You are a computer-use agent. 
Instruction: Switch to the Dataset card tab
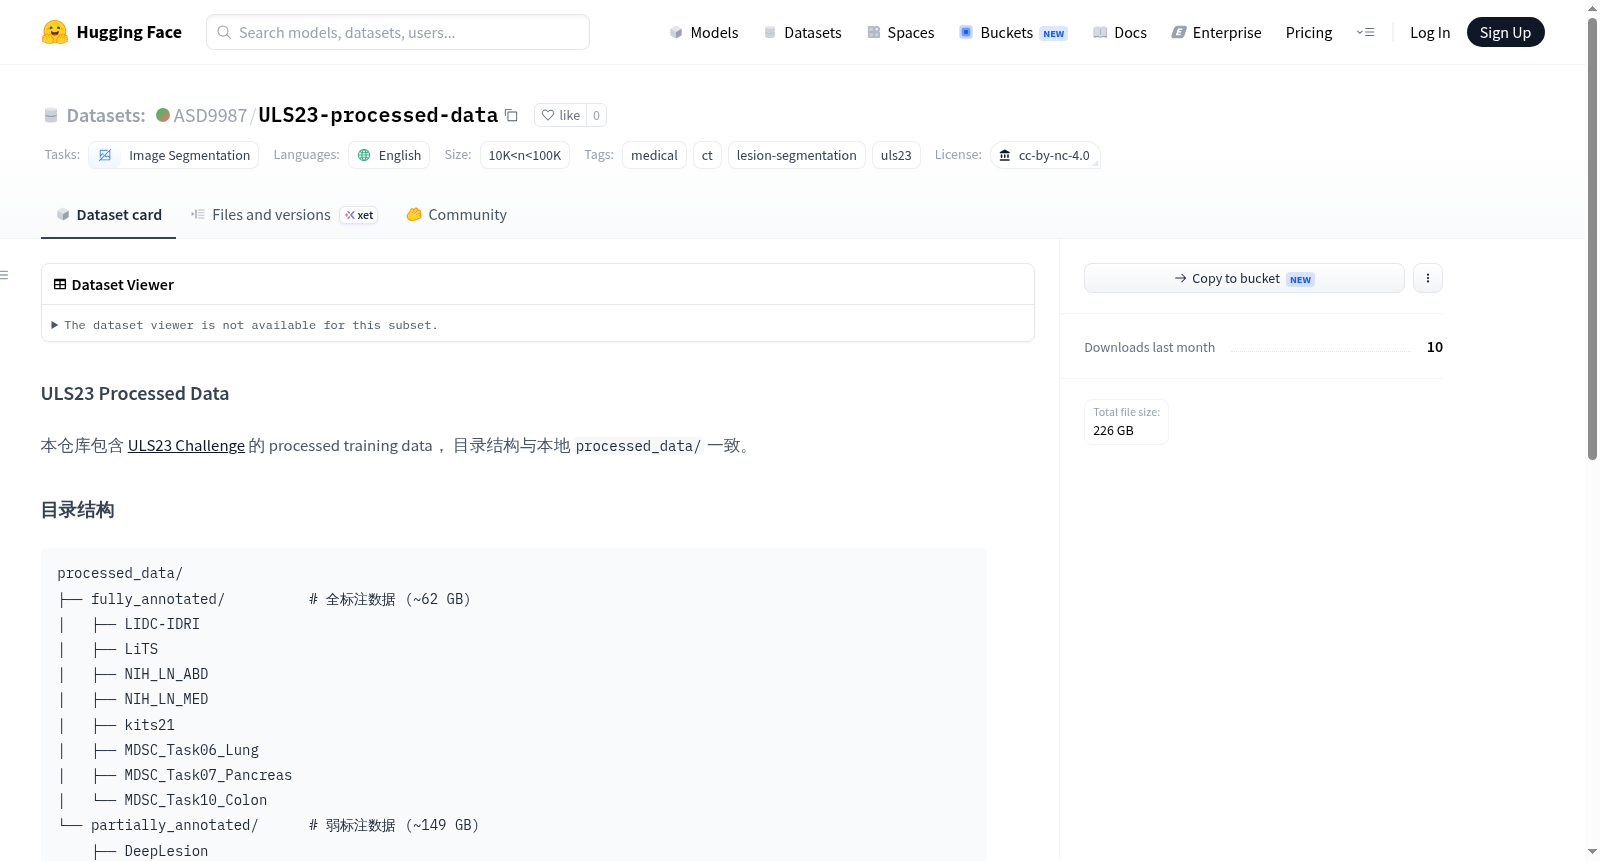tap(109, 215)
